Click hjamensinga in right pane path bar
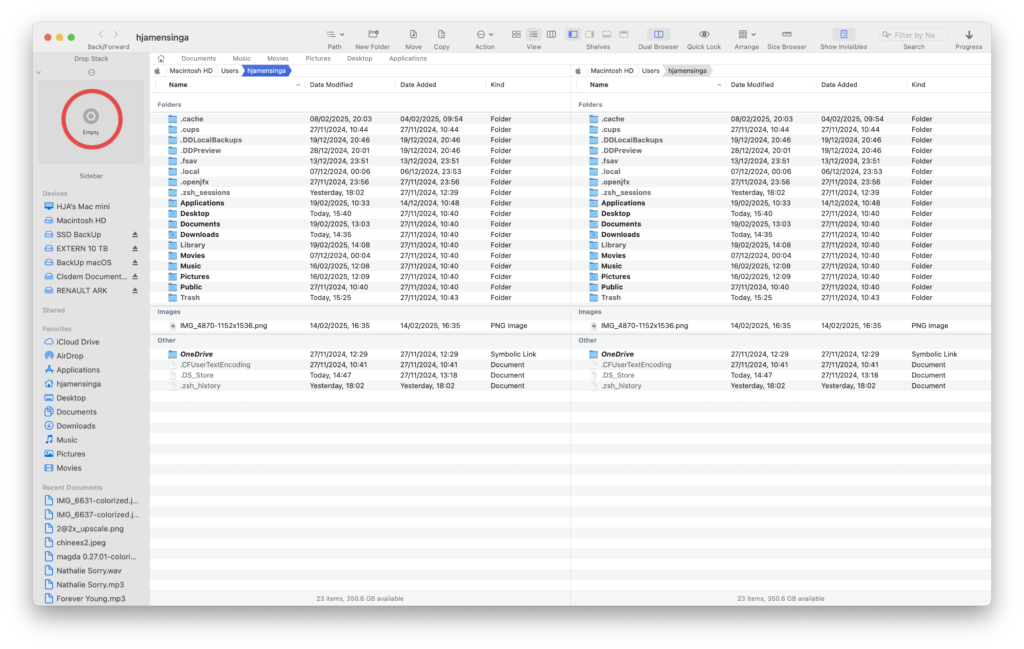The width and height of the screenshot is (1024, 649). (x=688, y=71)
